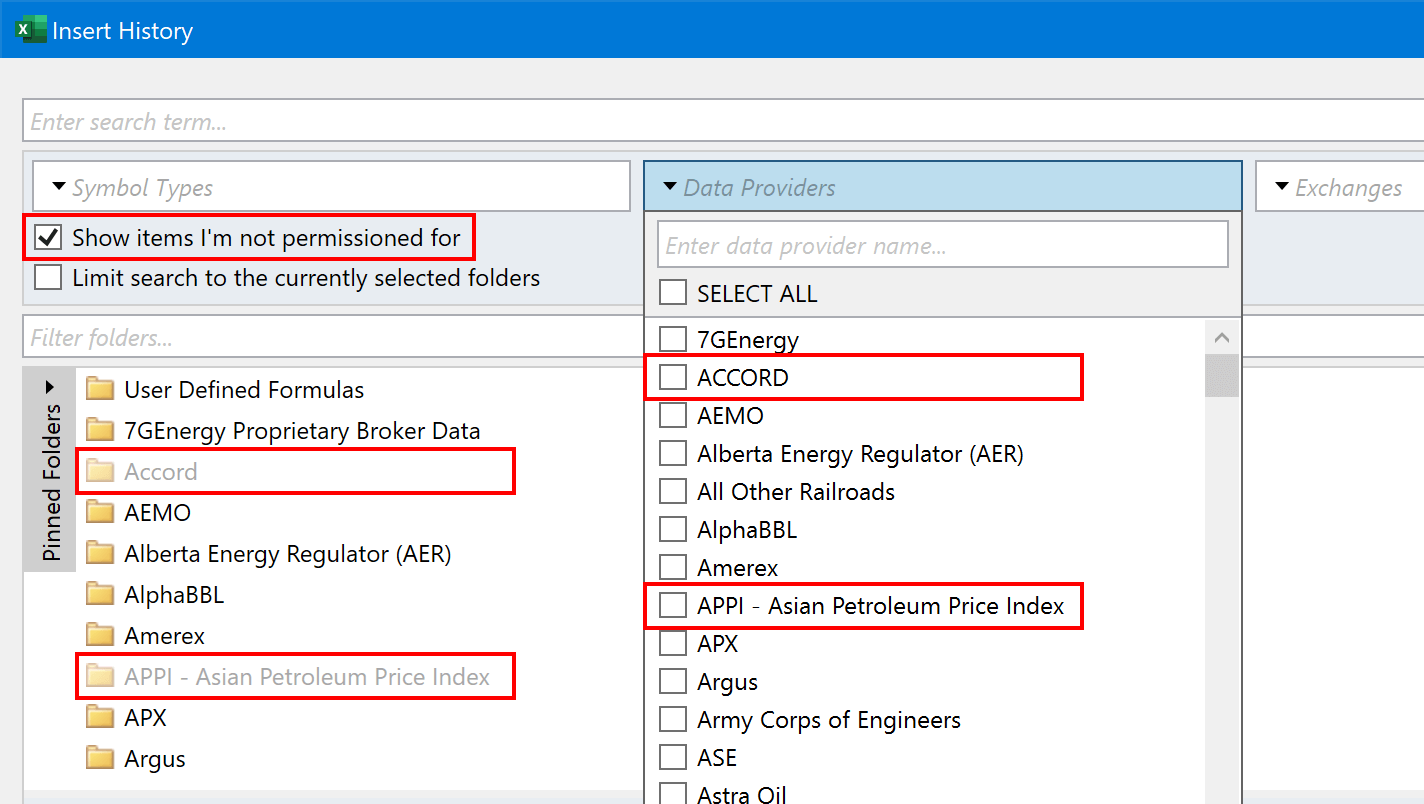Viewport: 1424px width, 804px height.
Task: Select Alberta Energy Regulator (AER) provider checkbox
Action: 673,453
